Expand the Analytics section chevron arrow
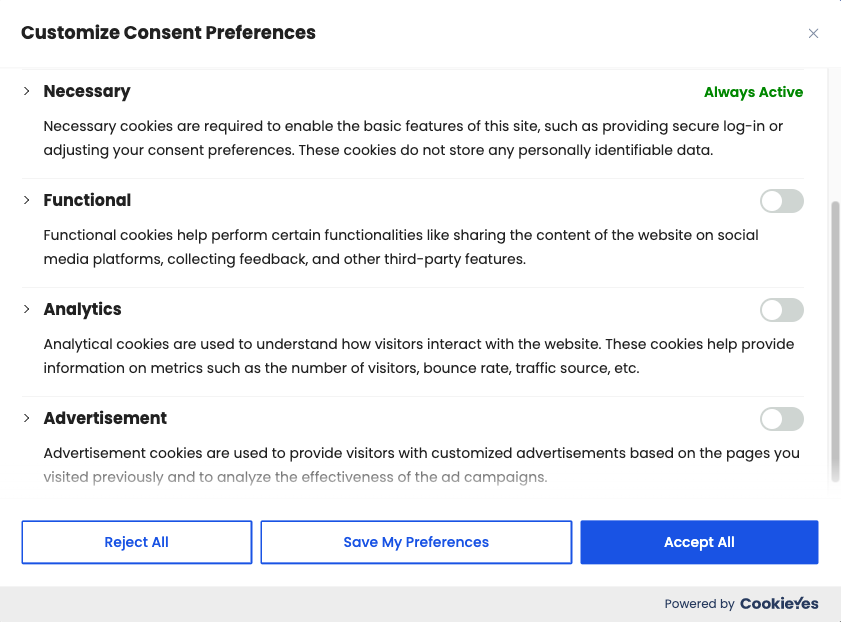This screenshot has height=622, width=841. click(27, 309)
